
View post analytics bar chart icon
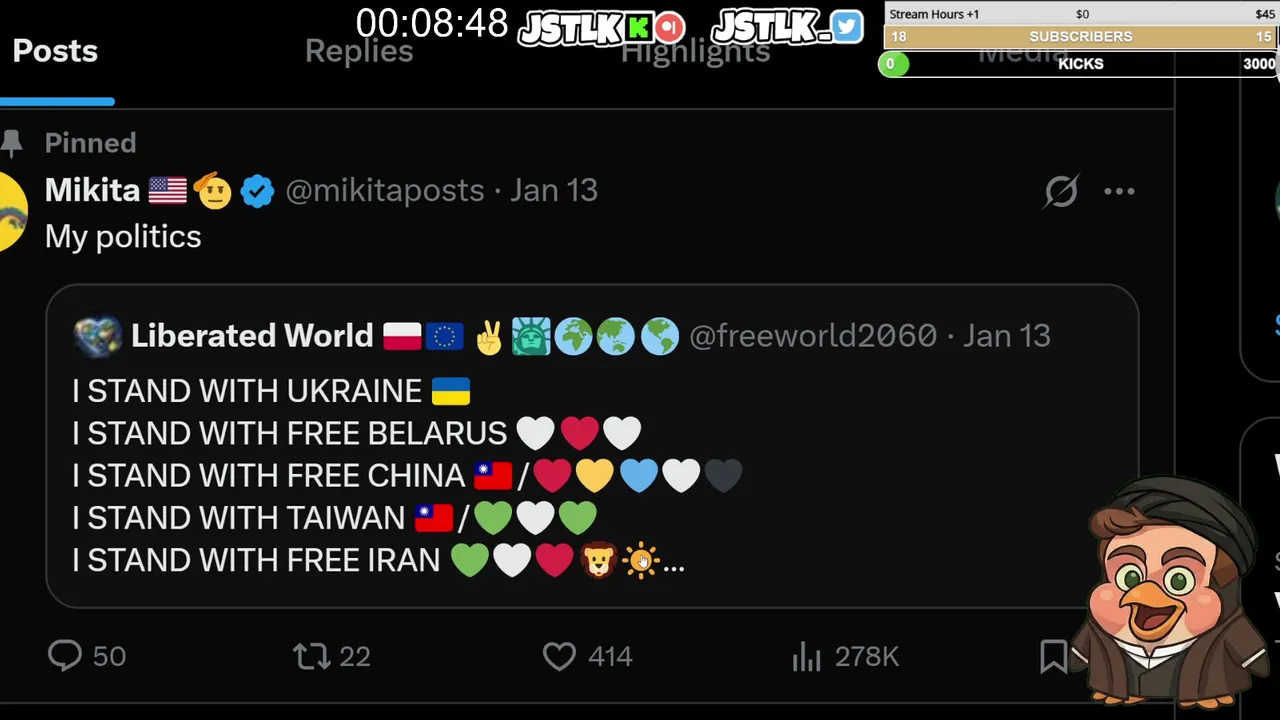[806, 656]
